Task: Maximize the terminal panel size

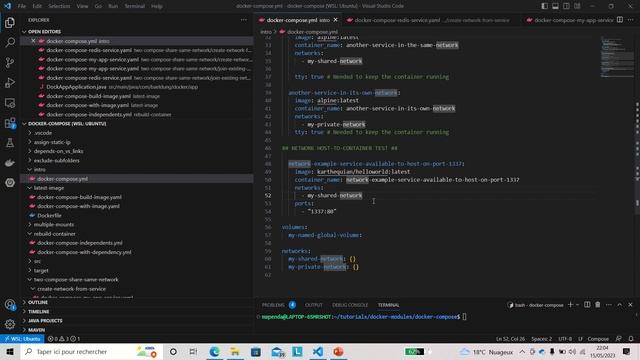Action: (x=620, y=304)
